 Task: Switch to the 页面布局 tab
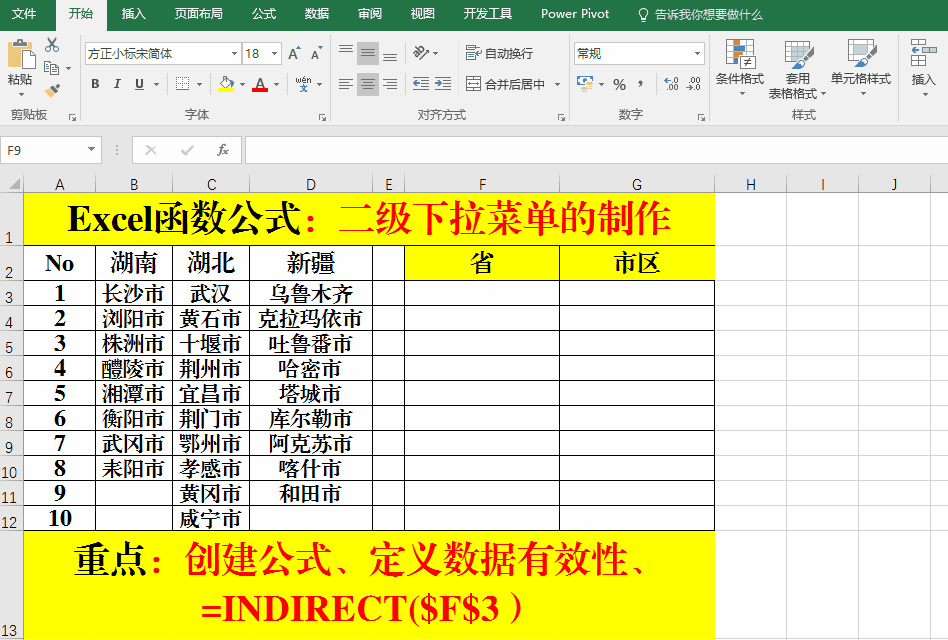coord(198,14)
